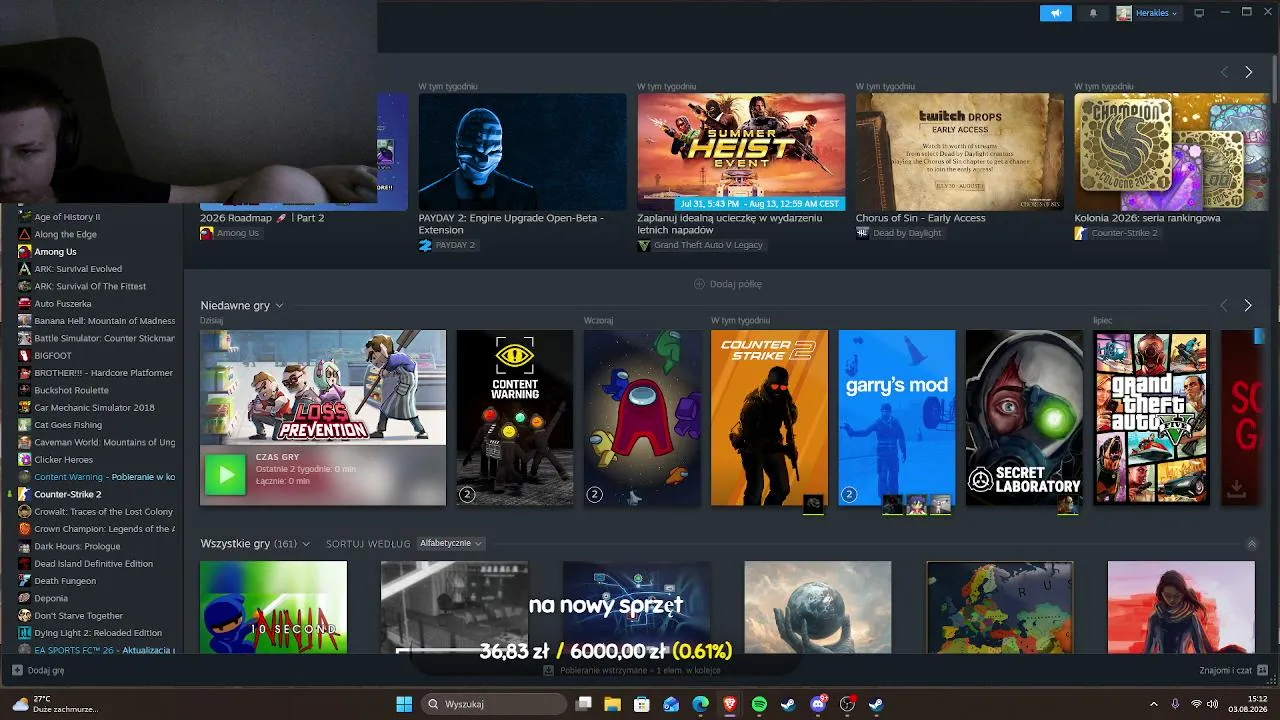Image resolution: width=1280 pixels, height=720 pixels.
Task: Show next news items with right arrow
Action: click(x=1248, y=72)
